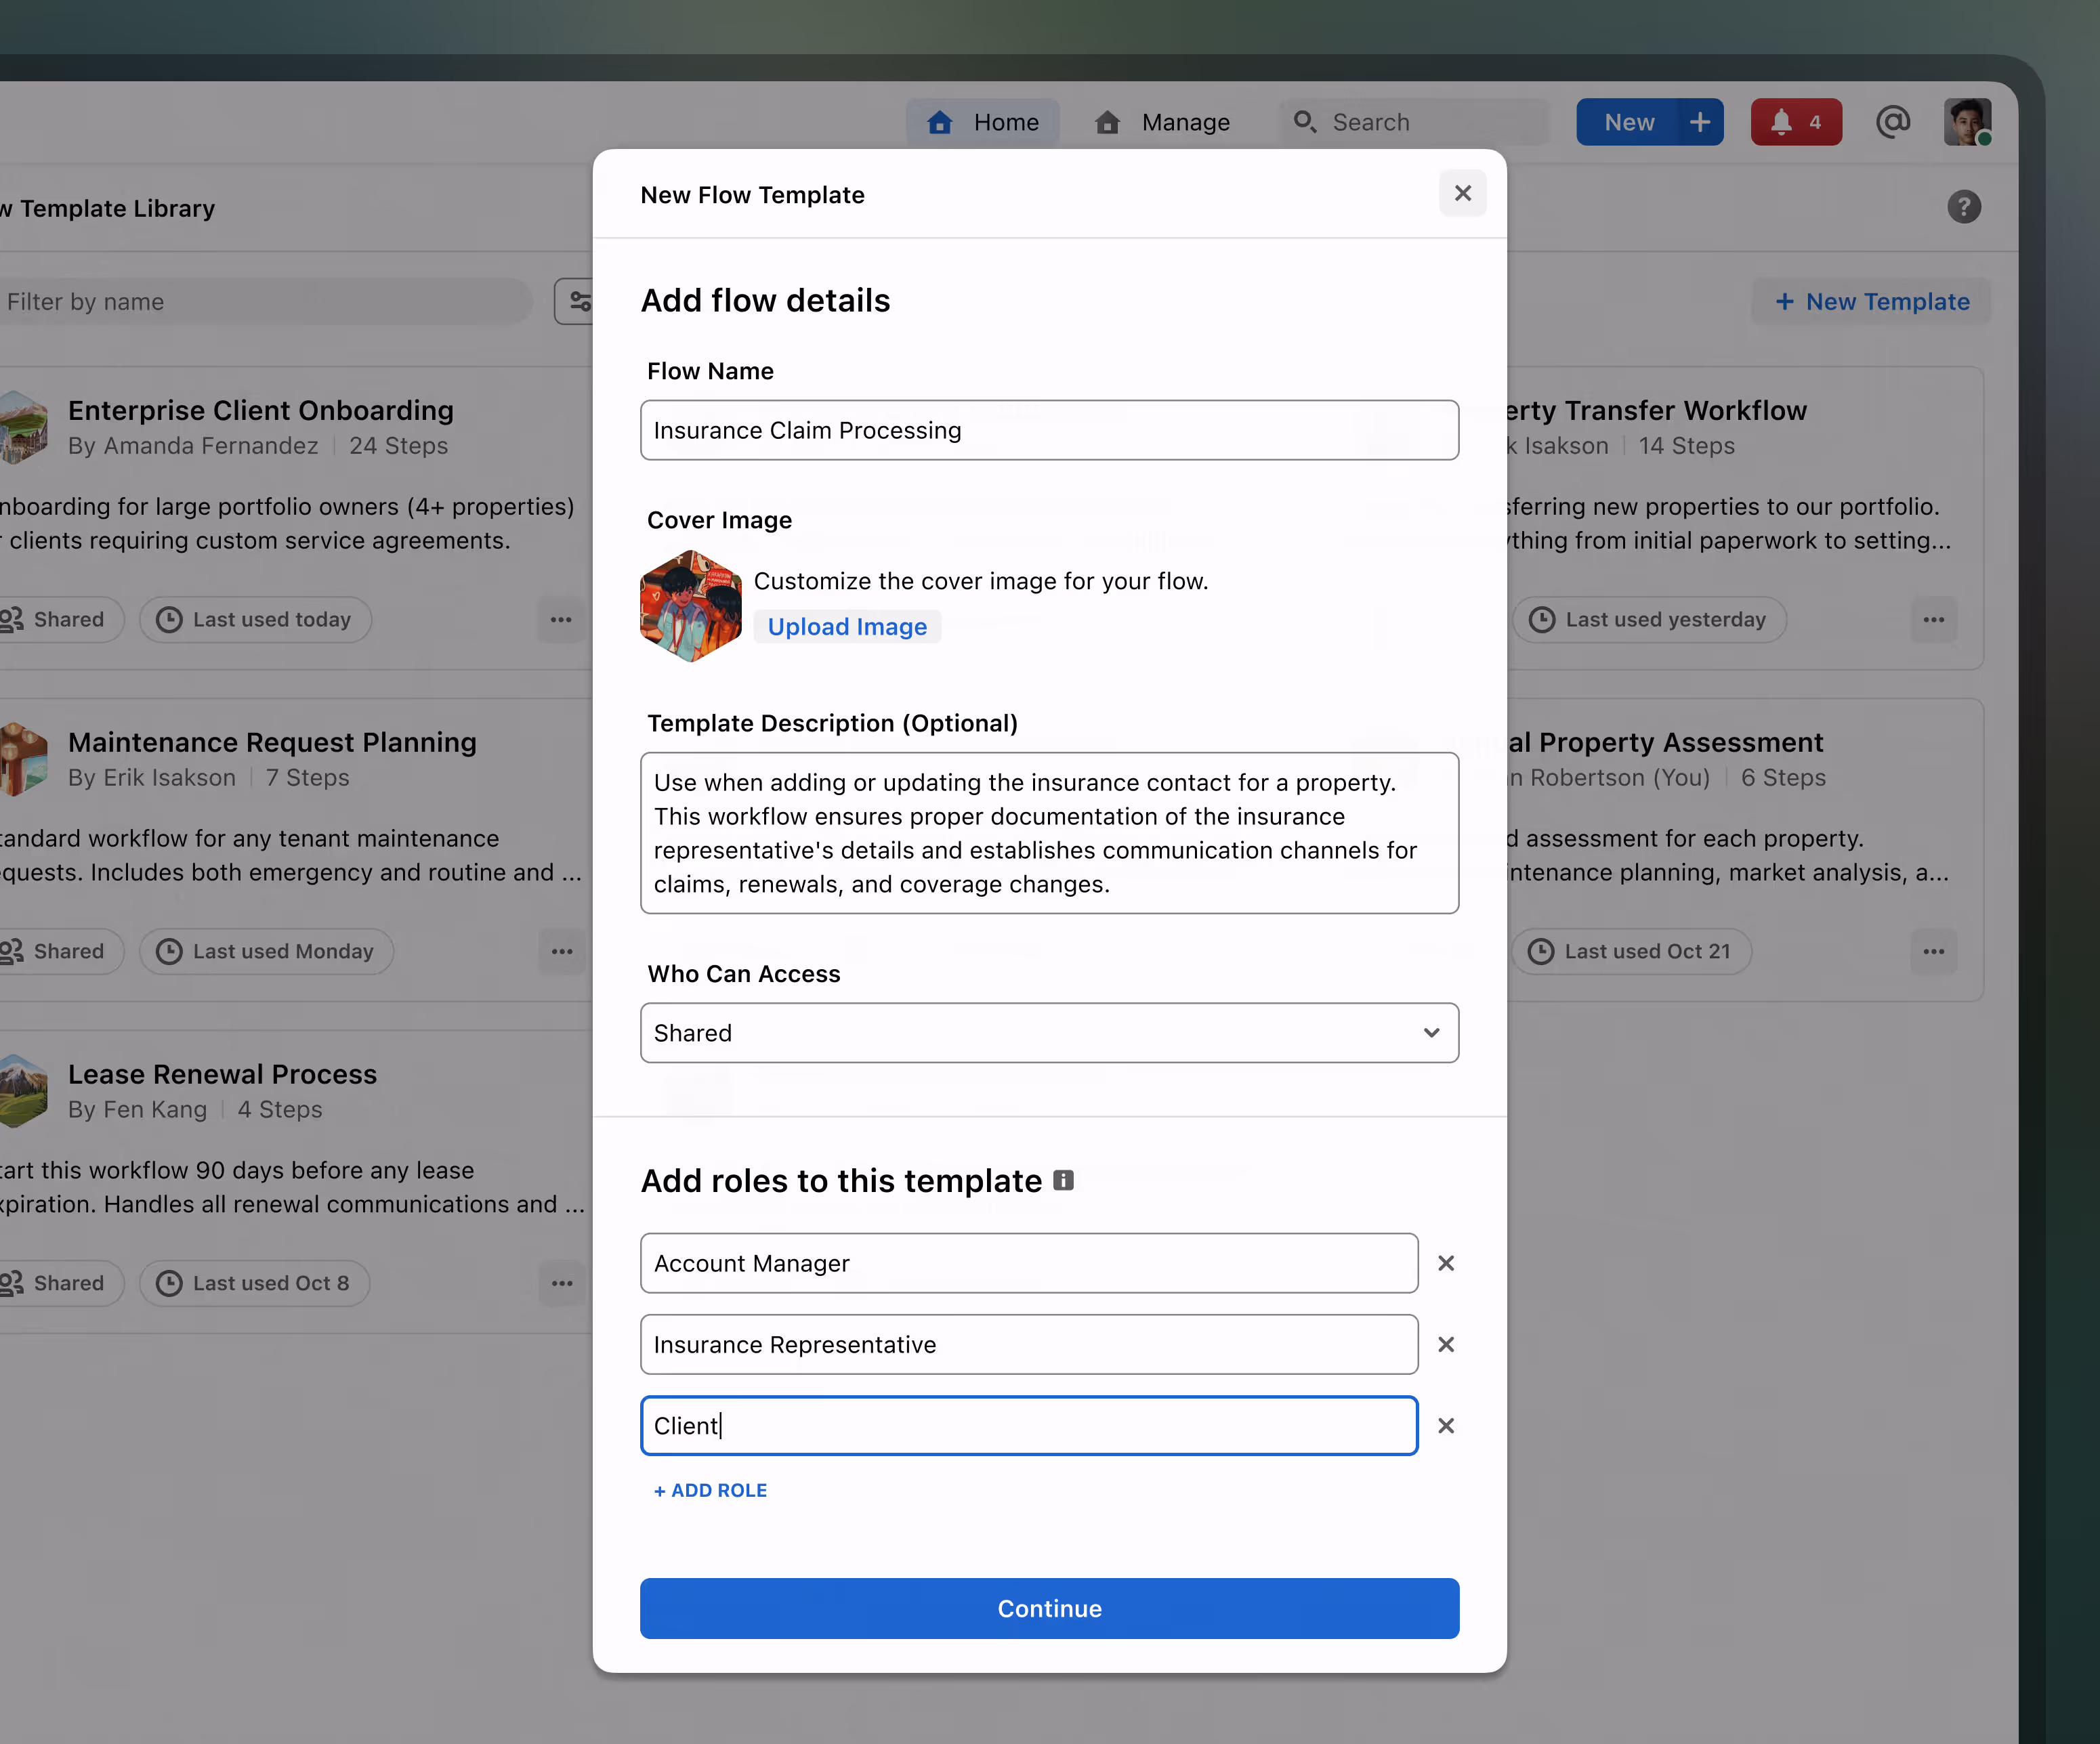Click the Flow Name input field

click(1049, 430)
